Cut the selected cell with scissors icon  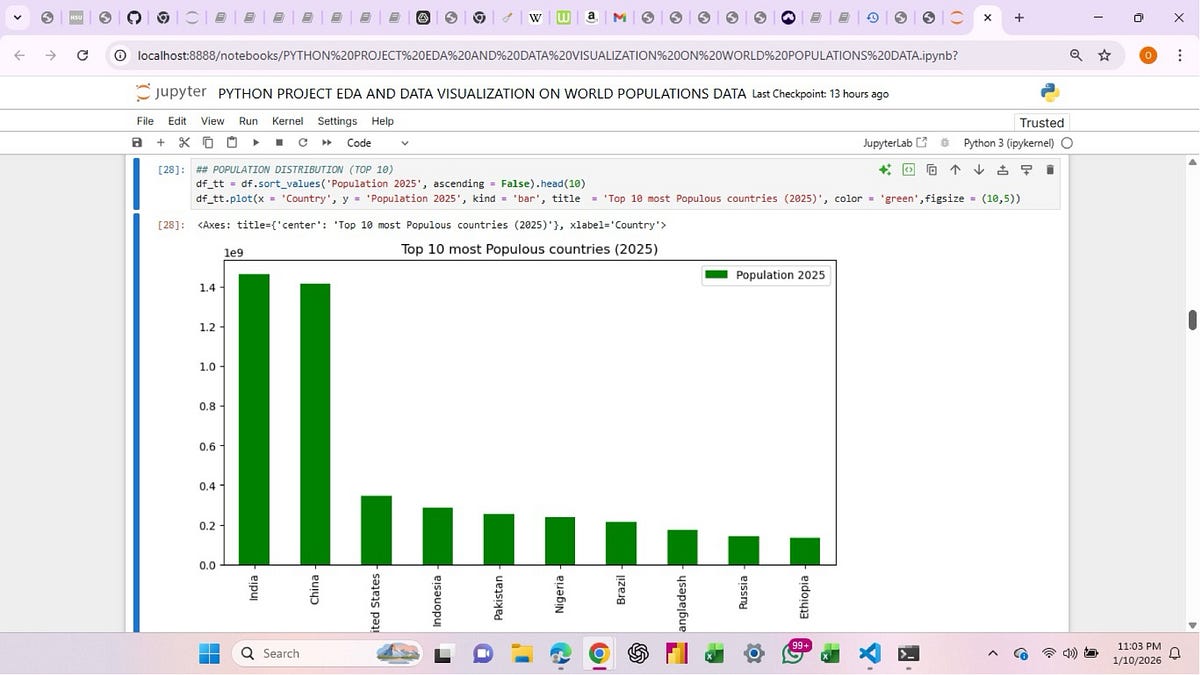[184, 143]
